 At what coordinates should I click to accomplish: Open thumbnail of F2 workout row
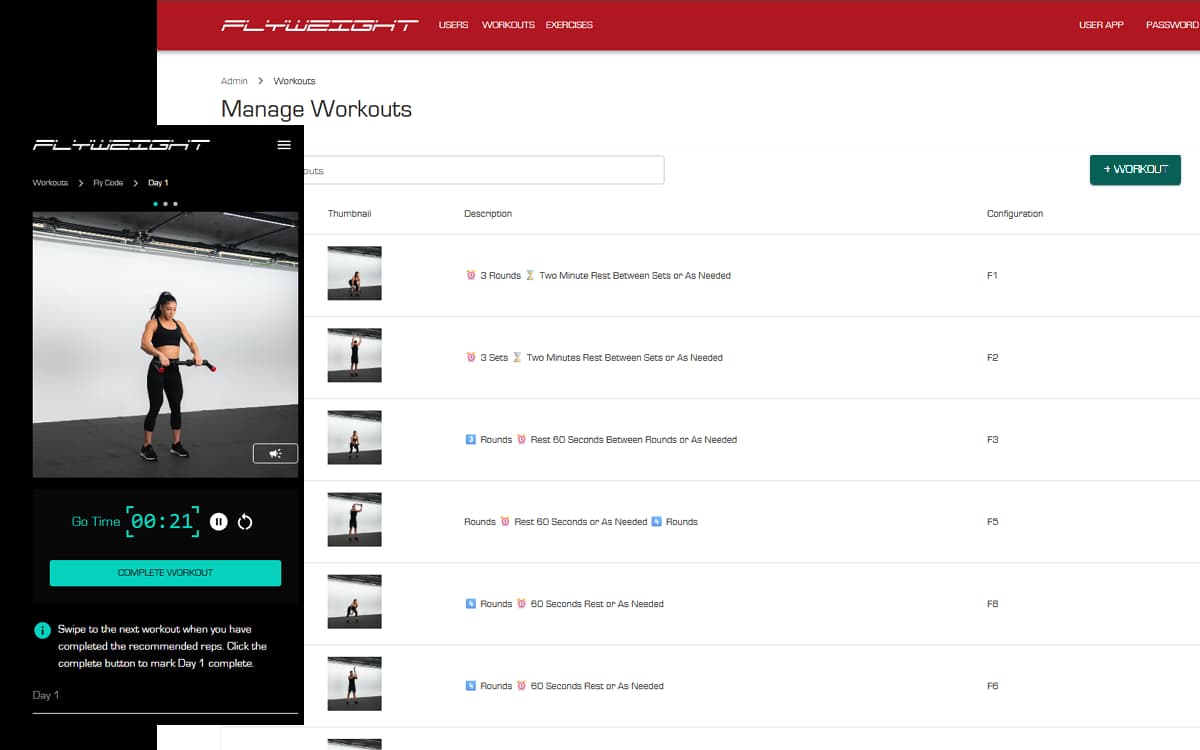(x=354, y=355)
